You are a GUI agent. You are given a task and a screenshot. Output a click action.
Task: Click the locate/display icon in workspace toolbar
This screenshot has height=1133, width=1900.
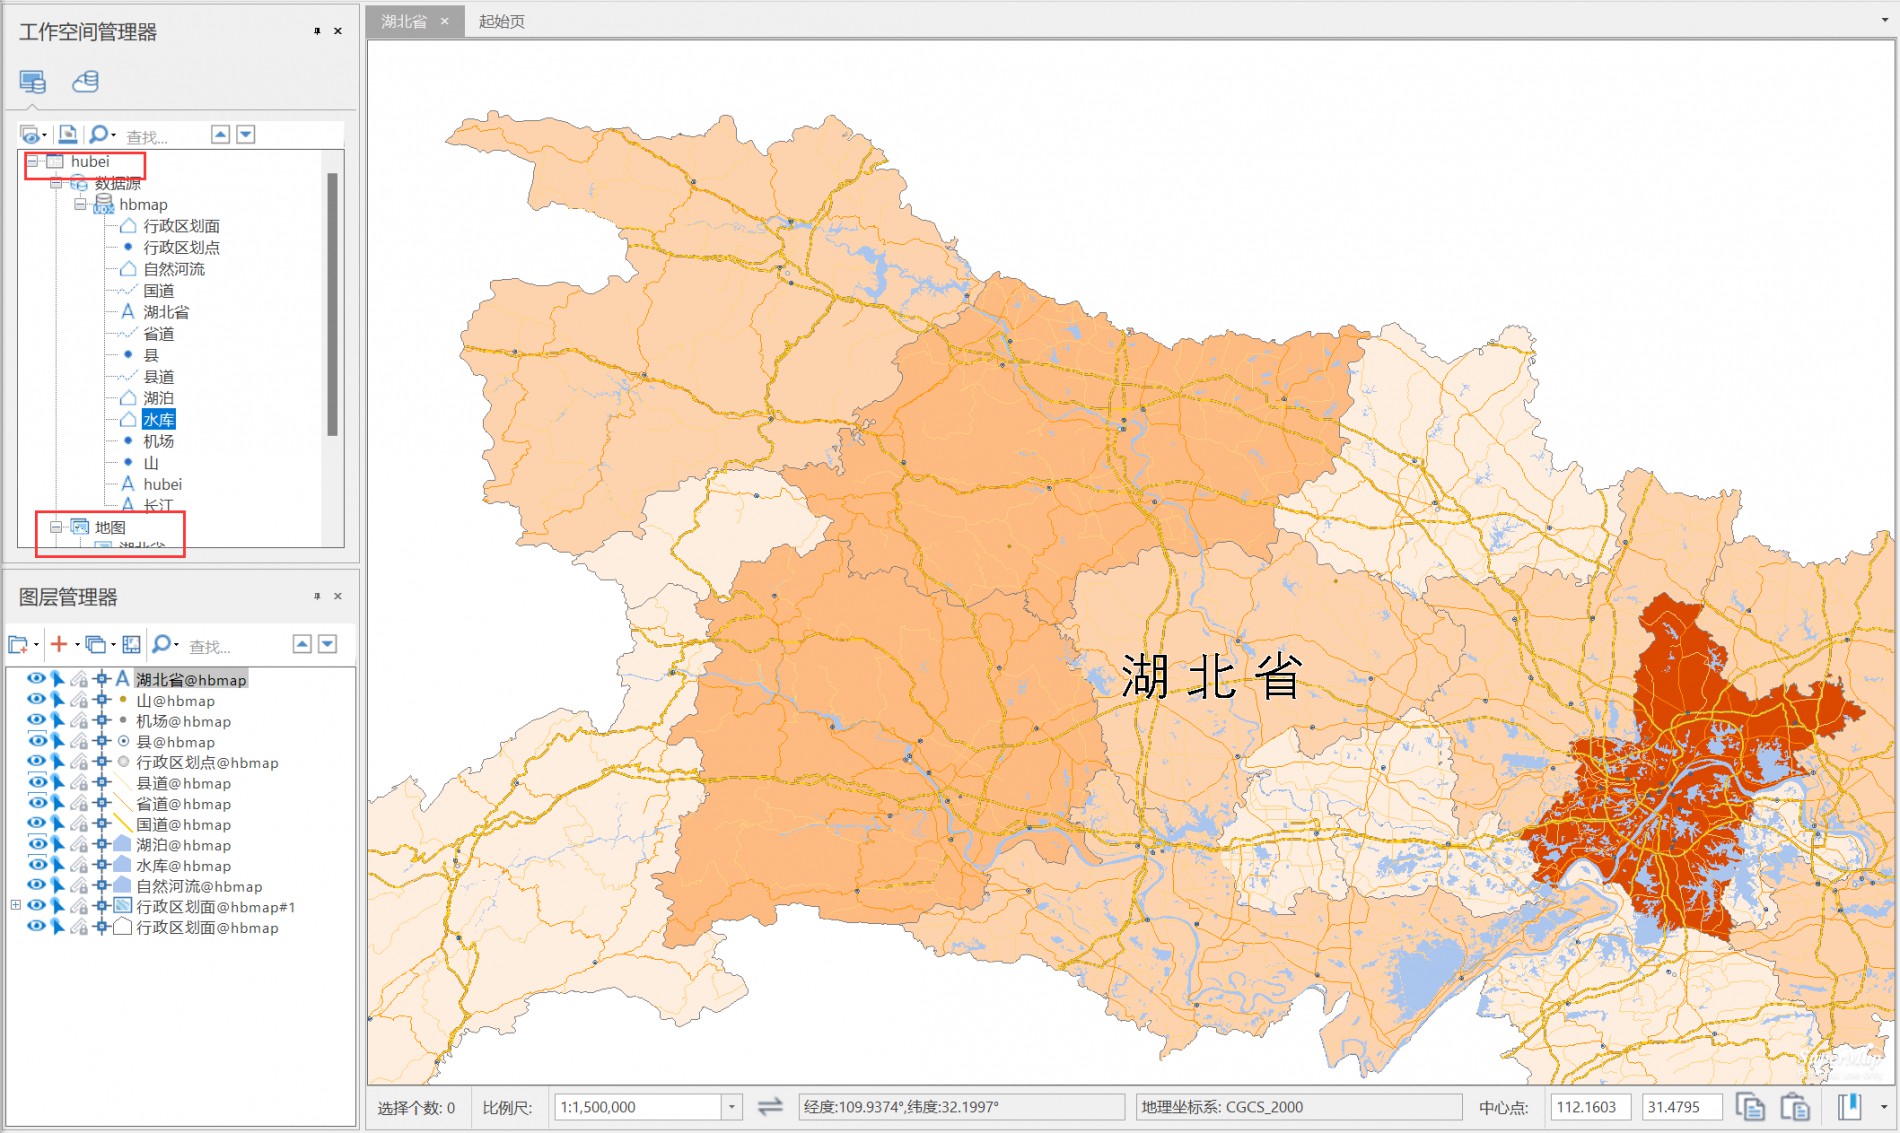(x=67, y=134)
